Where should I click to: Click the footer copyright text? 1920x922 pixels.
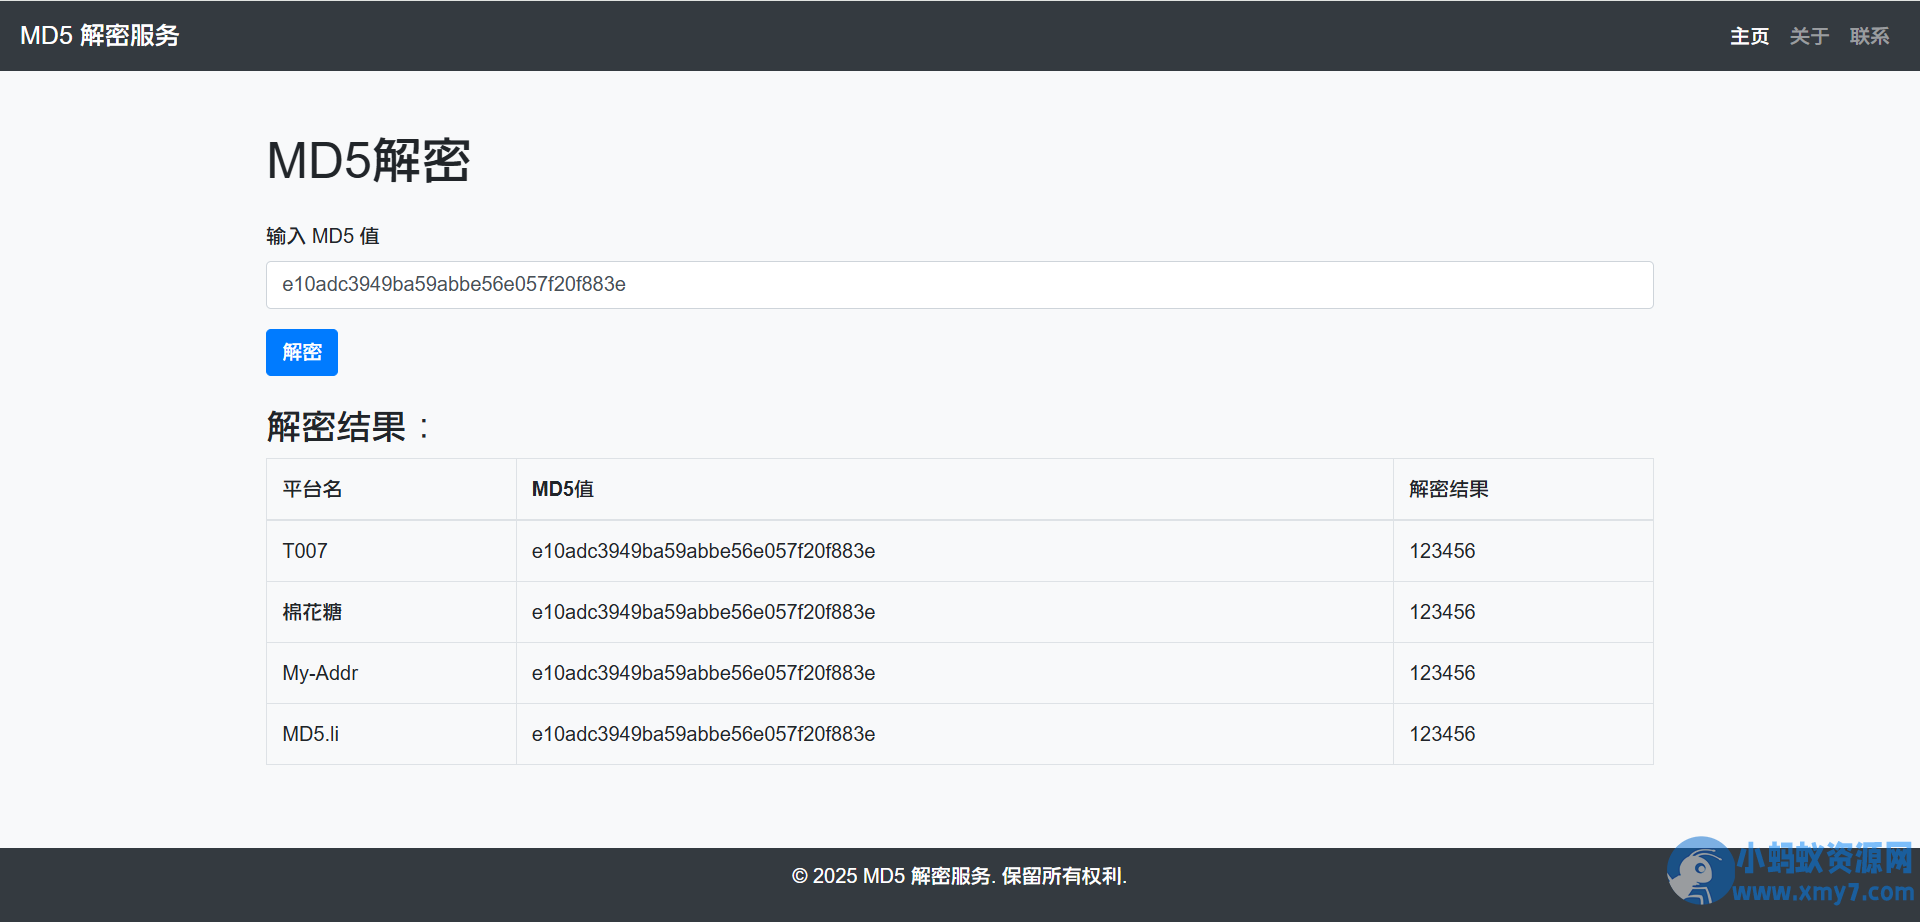pos(959,876)
